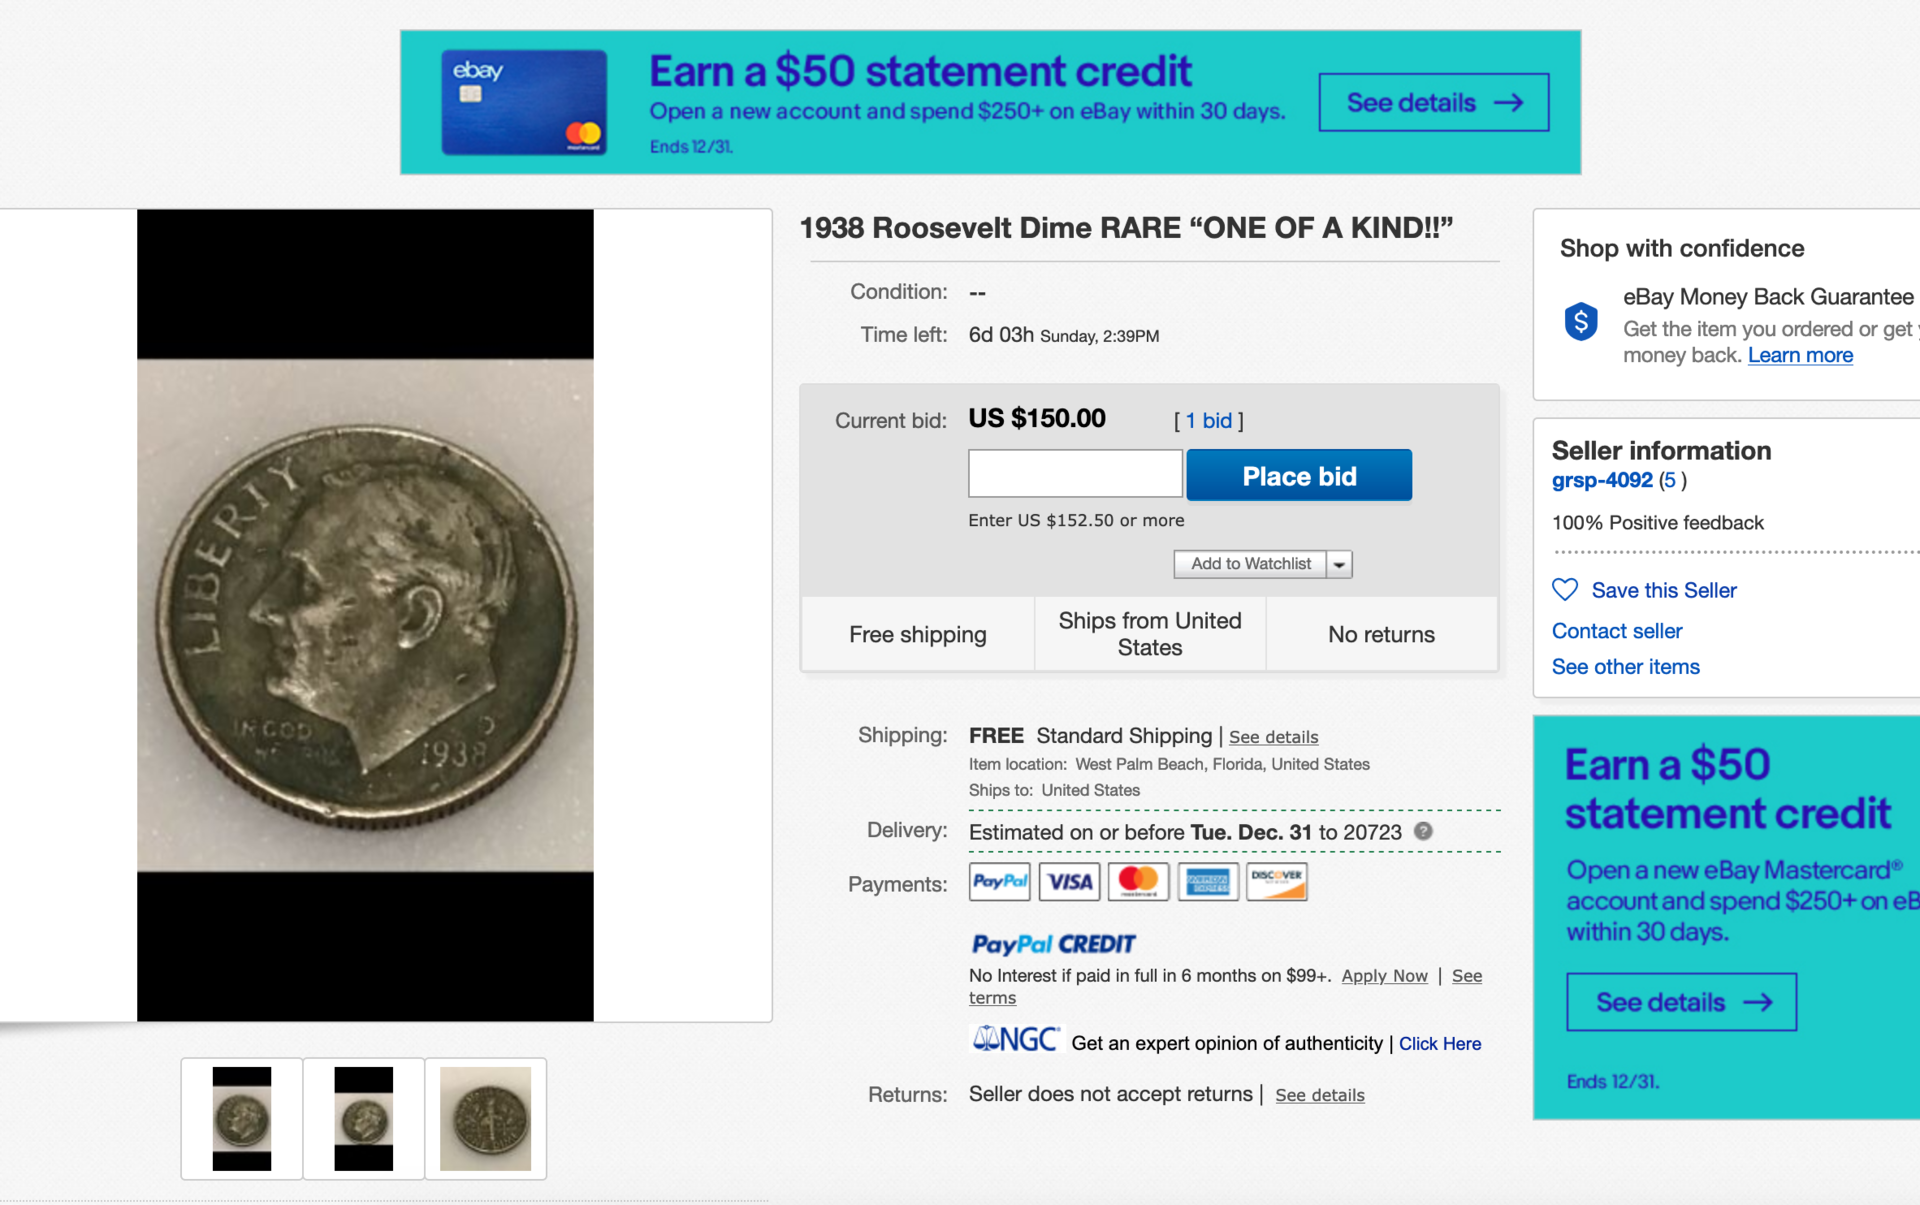Click the NGC logo icon
The height and width of the screenshot is (1205, 1920).
tap(1015, 1040)
